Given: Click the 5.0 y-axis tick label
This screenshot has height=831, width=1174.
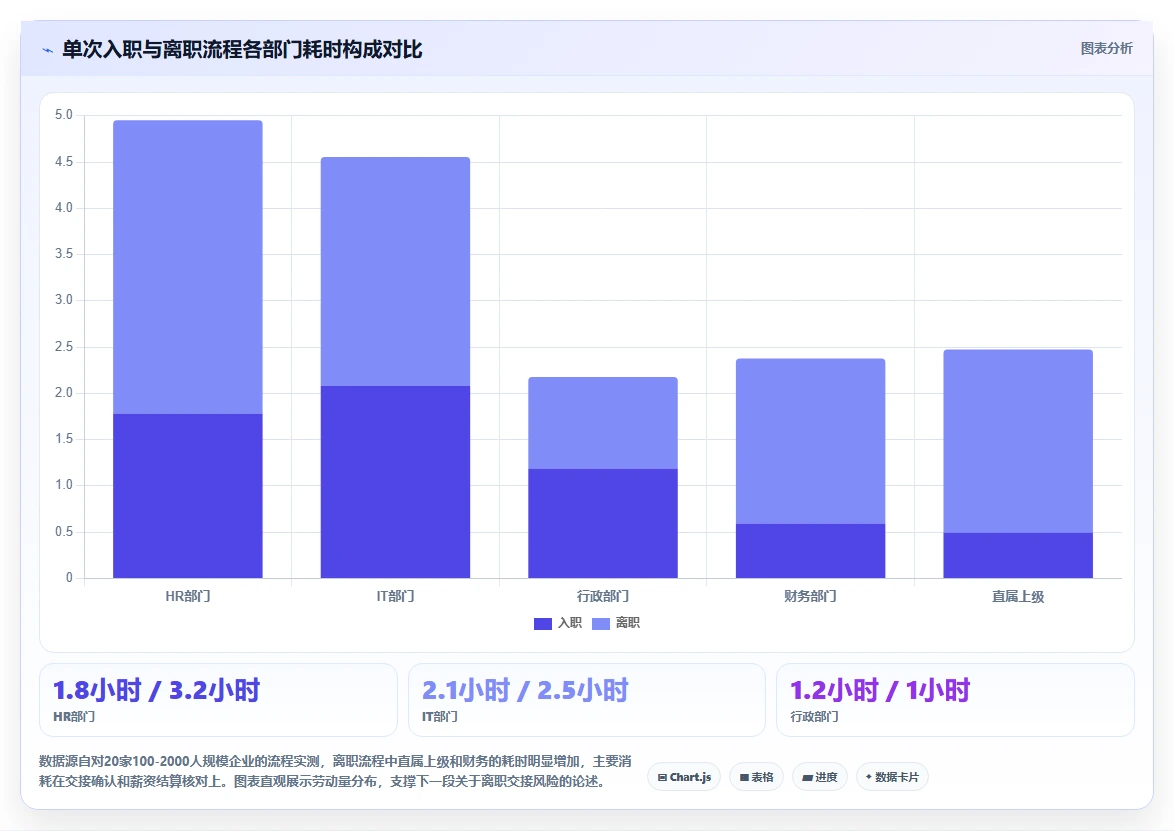Looking at the screenshot, I should coord(64,115).
